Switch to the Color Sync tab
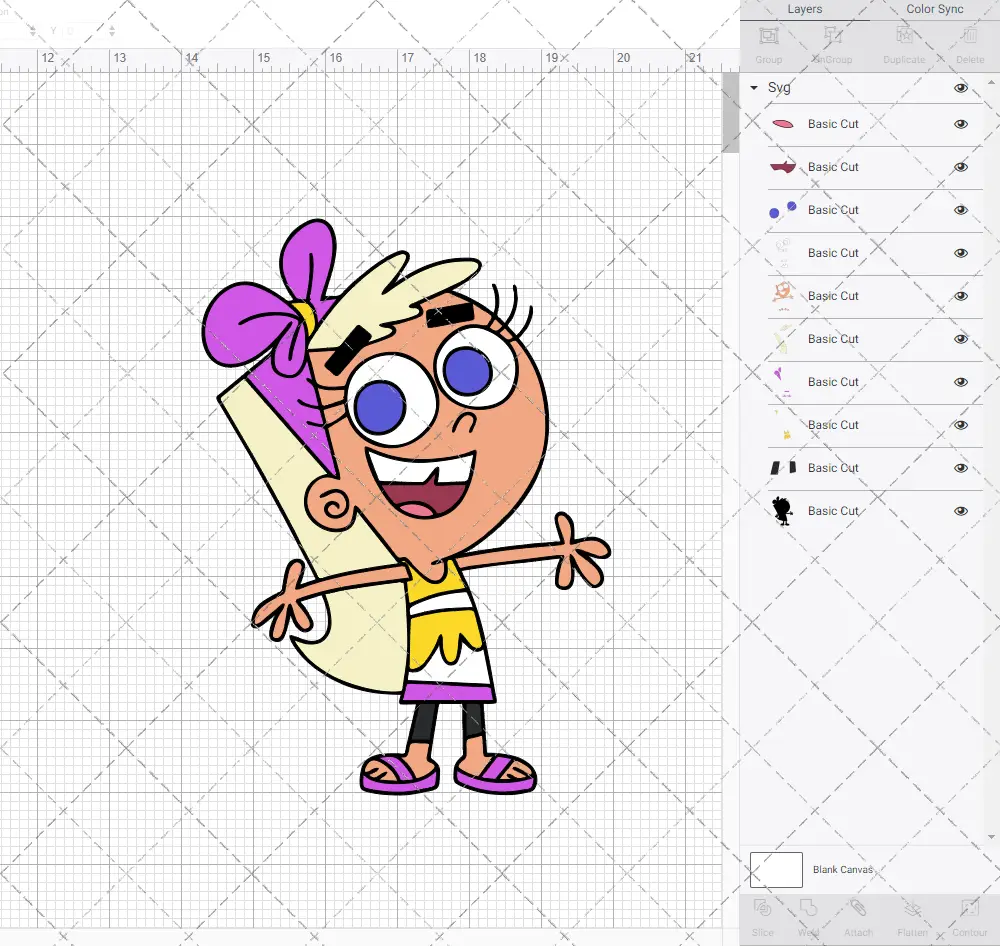The height and width of the screenshot is (946, 1000). (934, 9)
